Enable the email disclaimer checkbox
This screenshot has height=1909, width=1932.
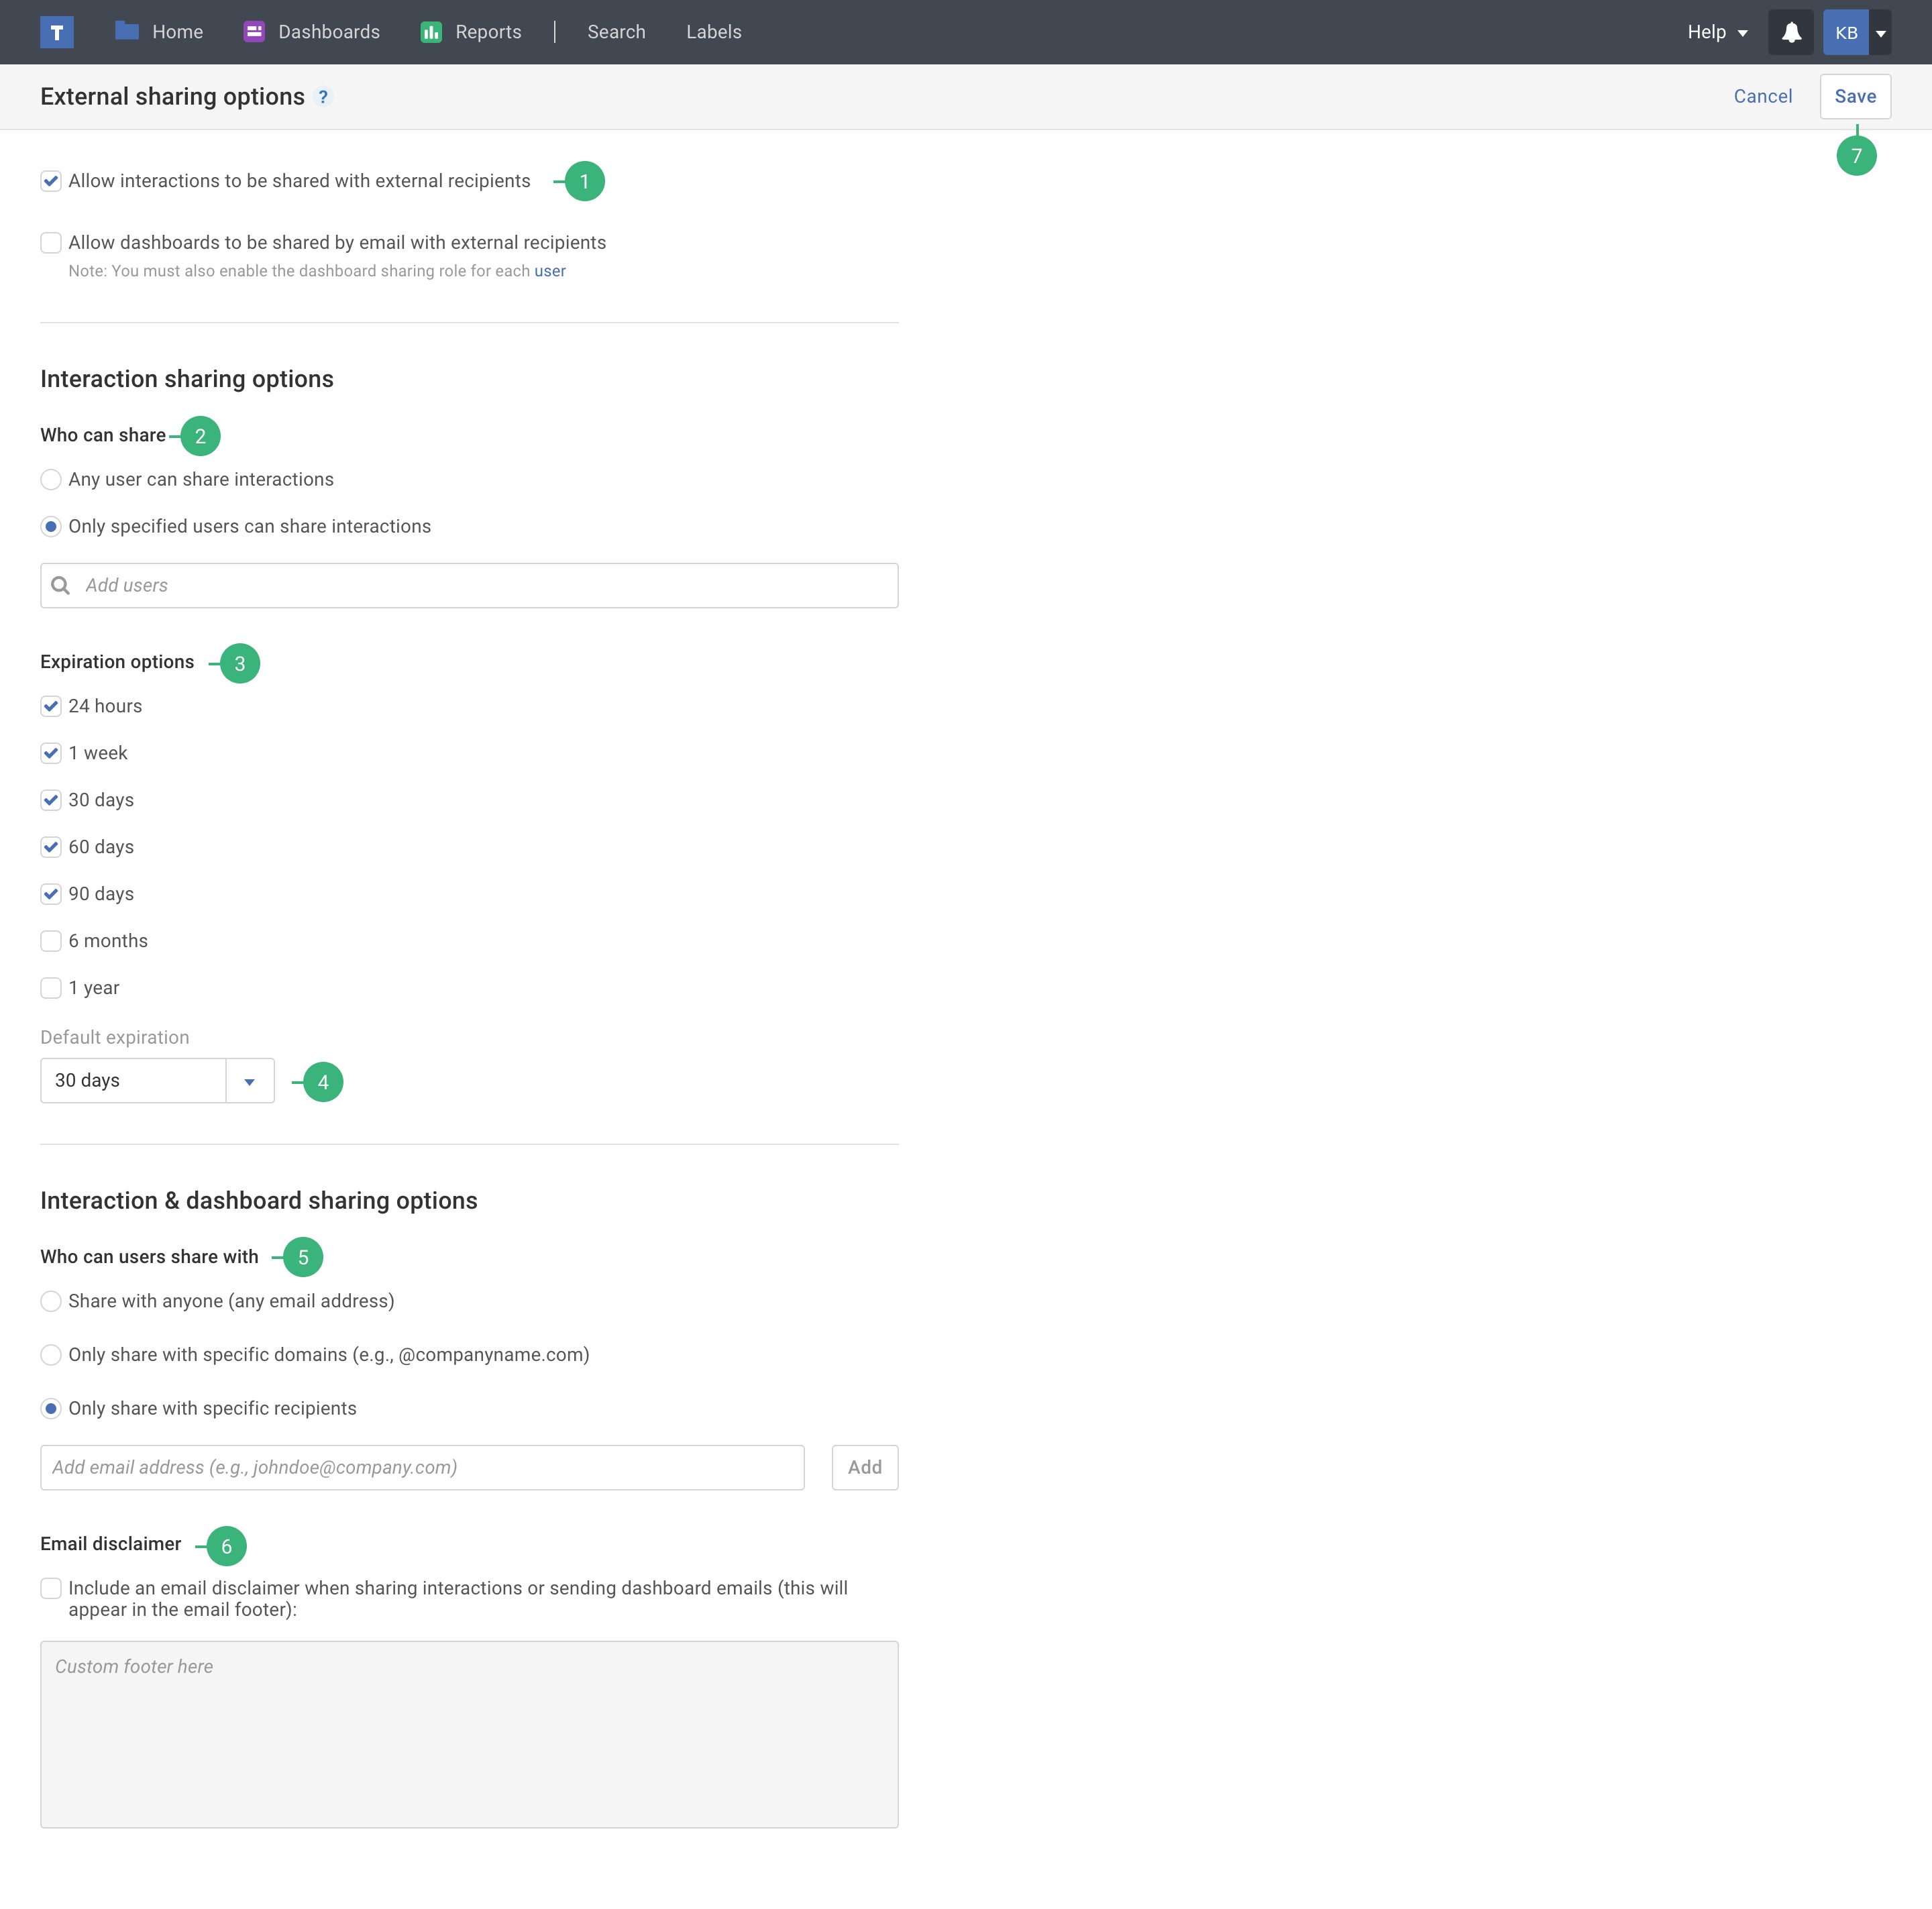point(51,1588)
